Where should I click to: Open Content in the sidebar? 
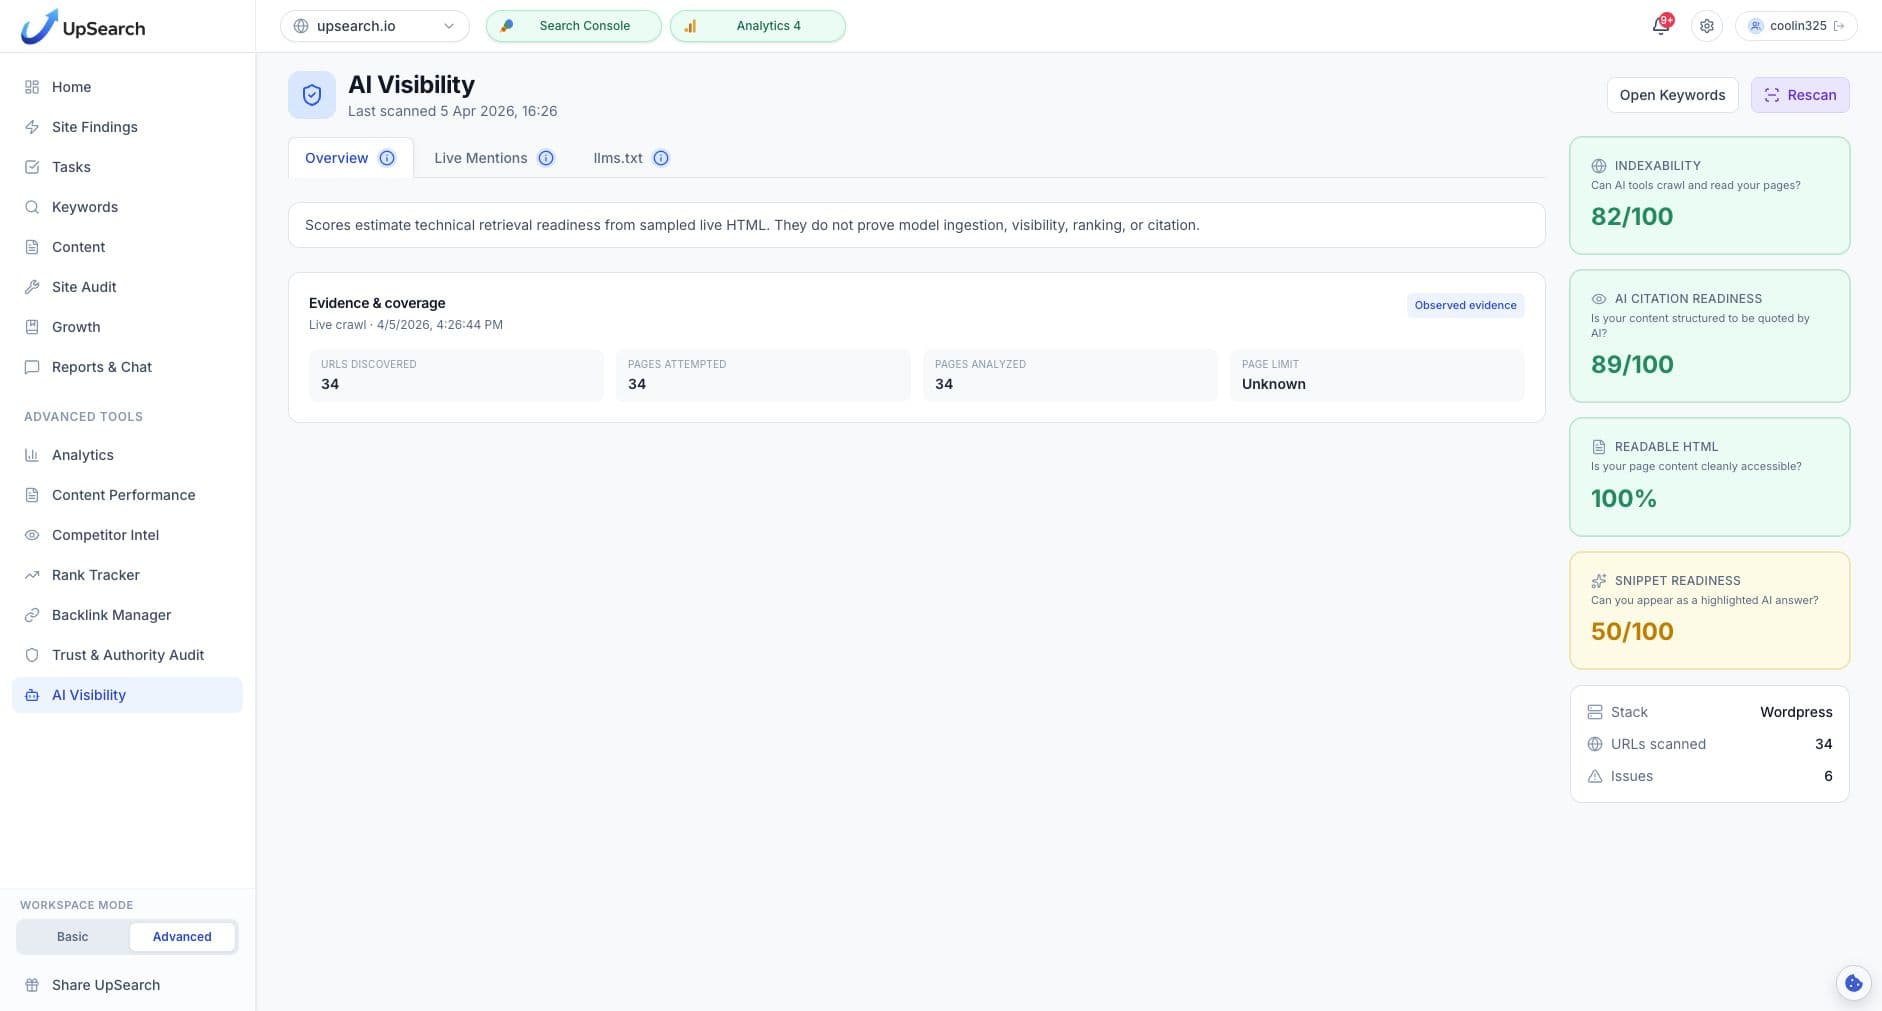point(127,247)
